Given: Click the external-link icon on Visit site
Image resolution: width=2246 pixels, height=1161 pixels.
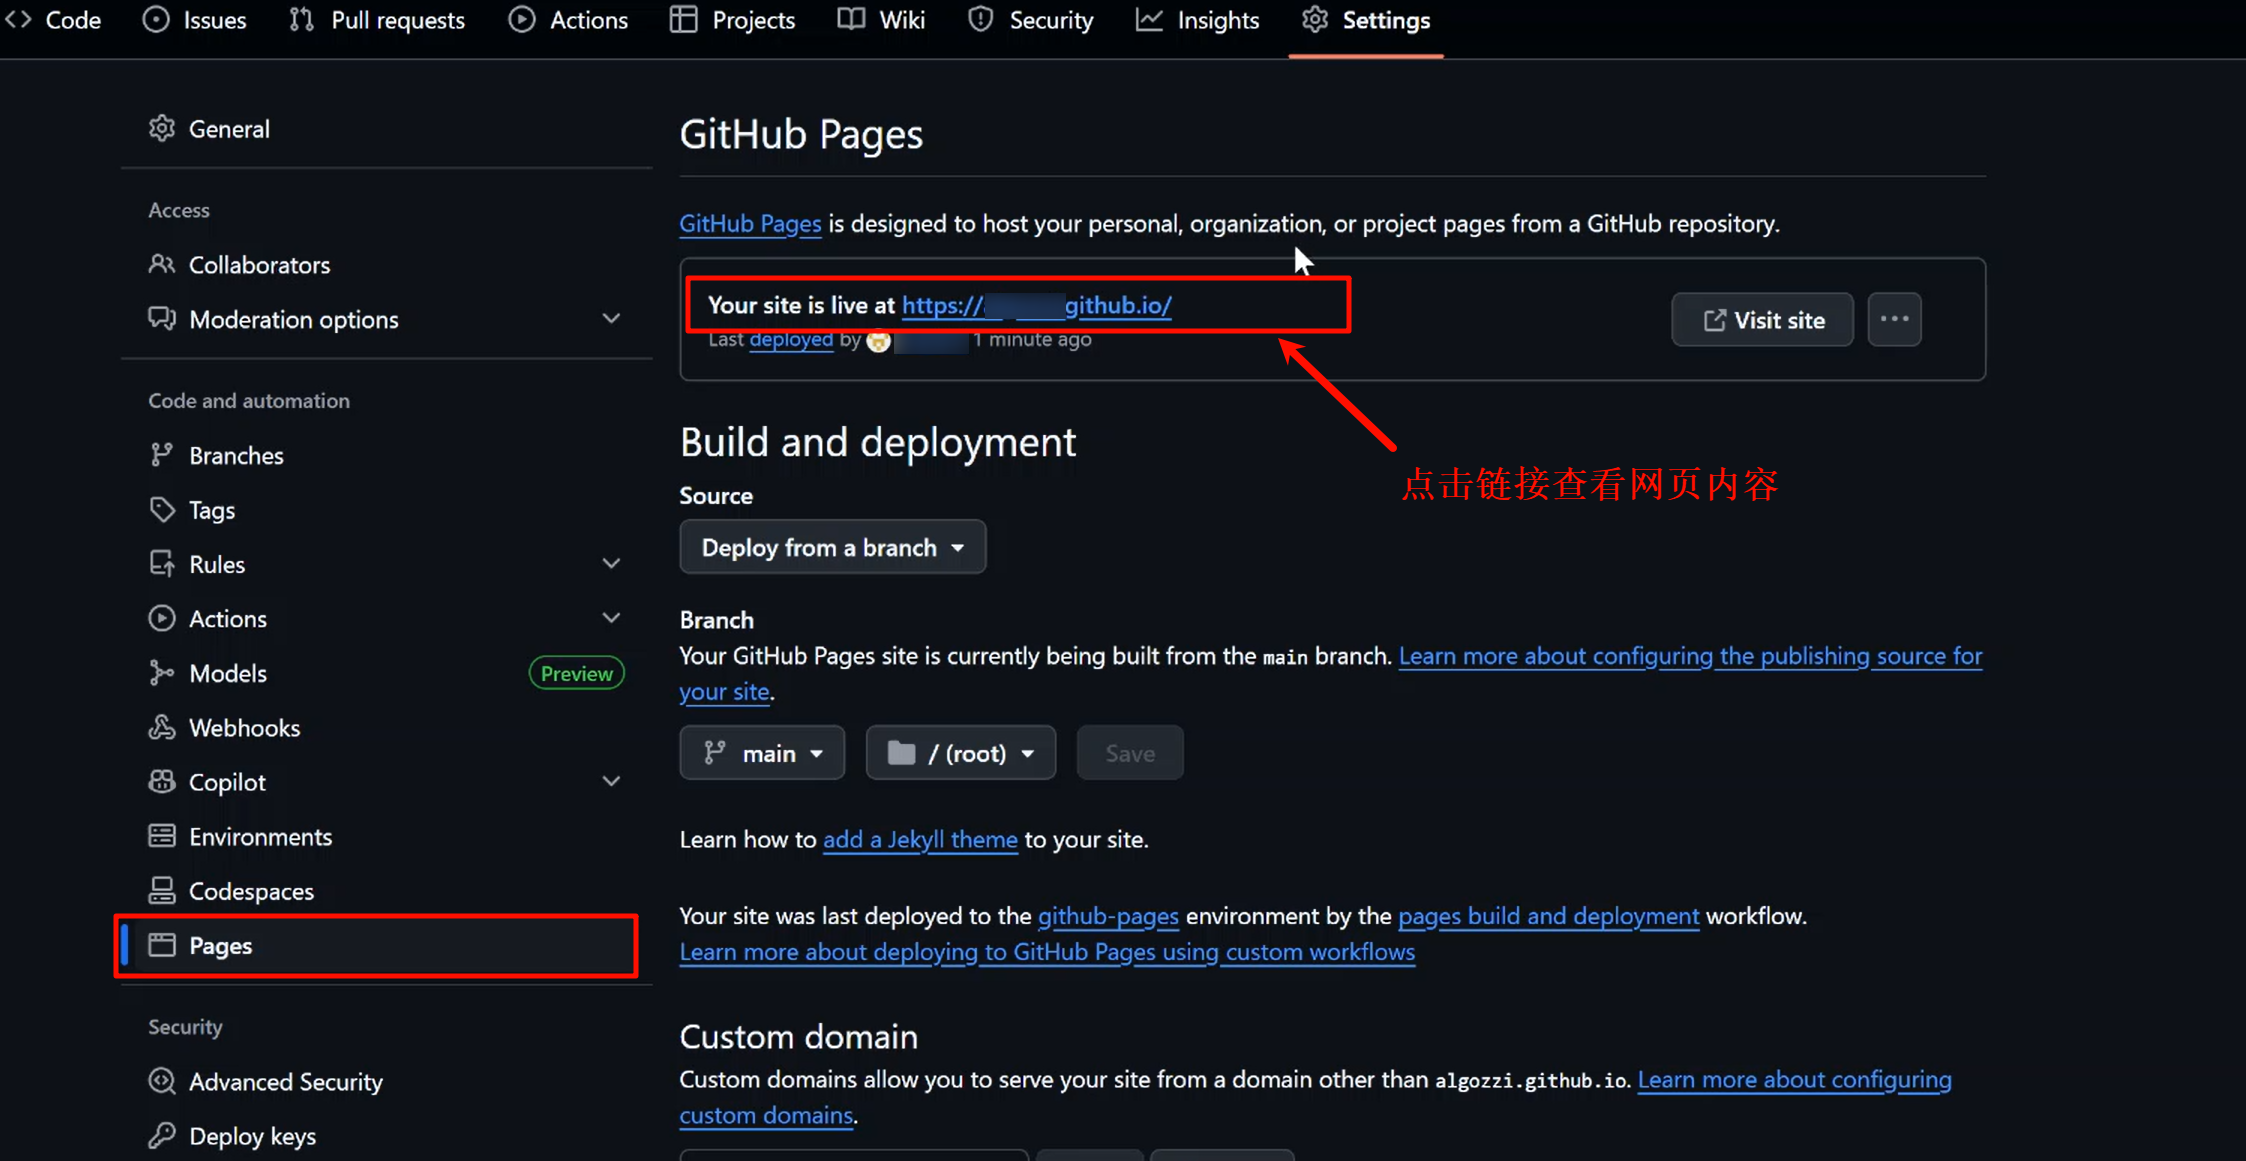Looking at the screenshot, I should [1714, 320].
